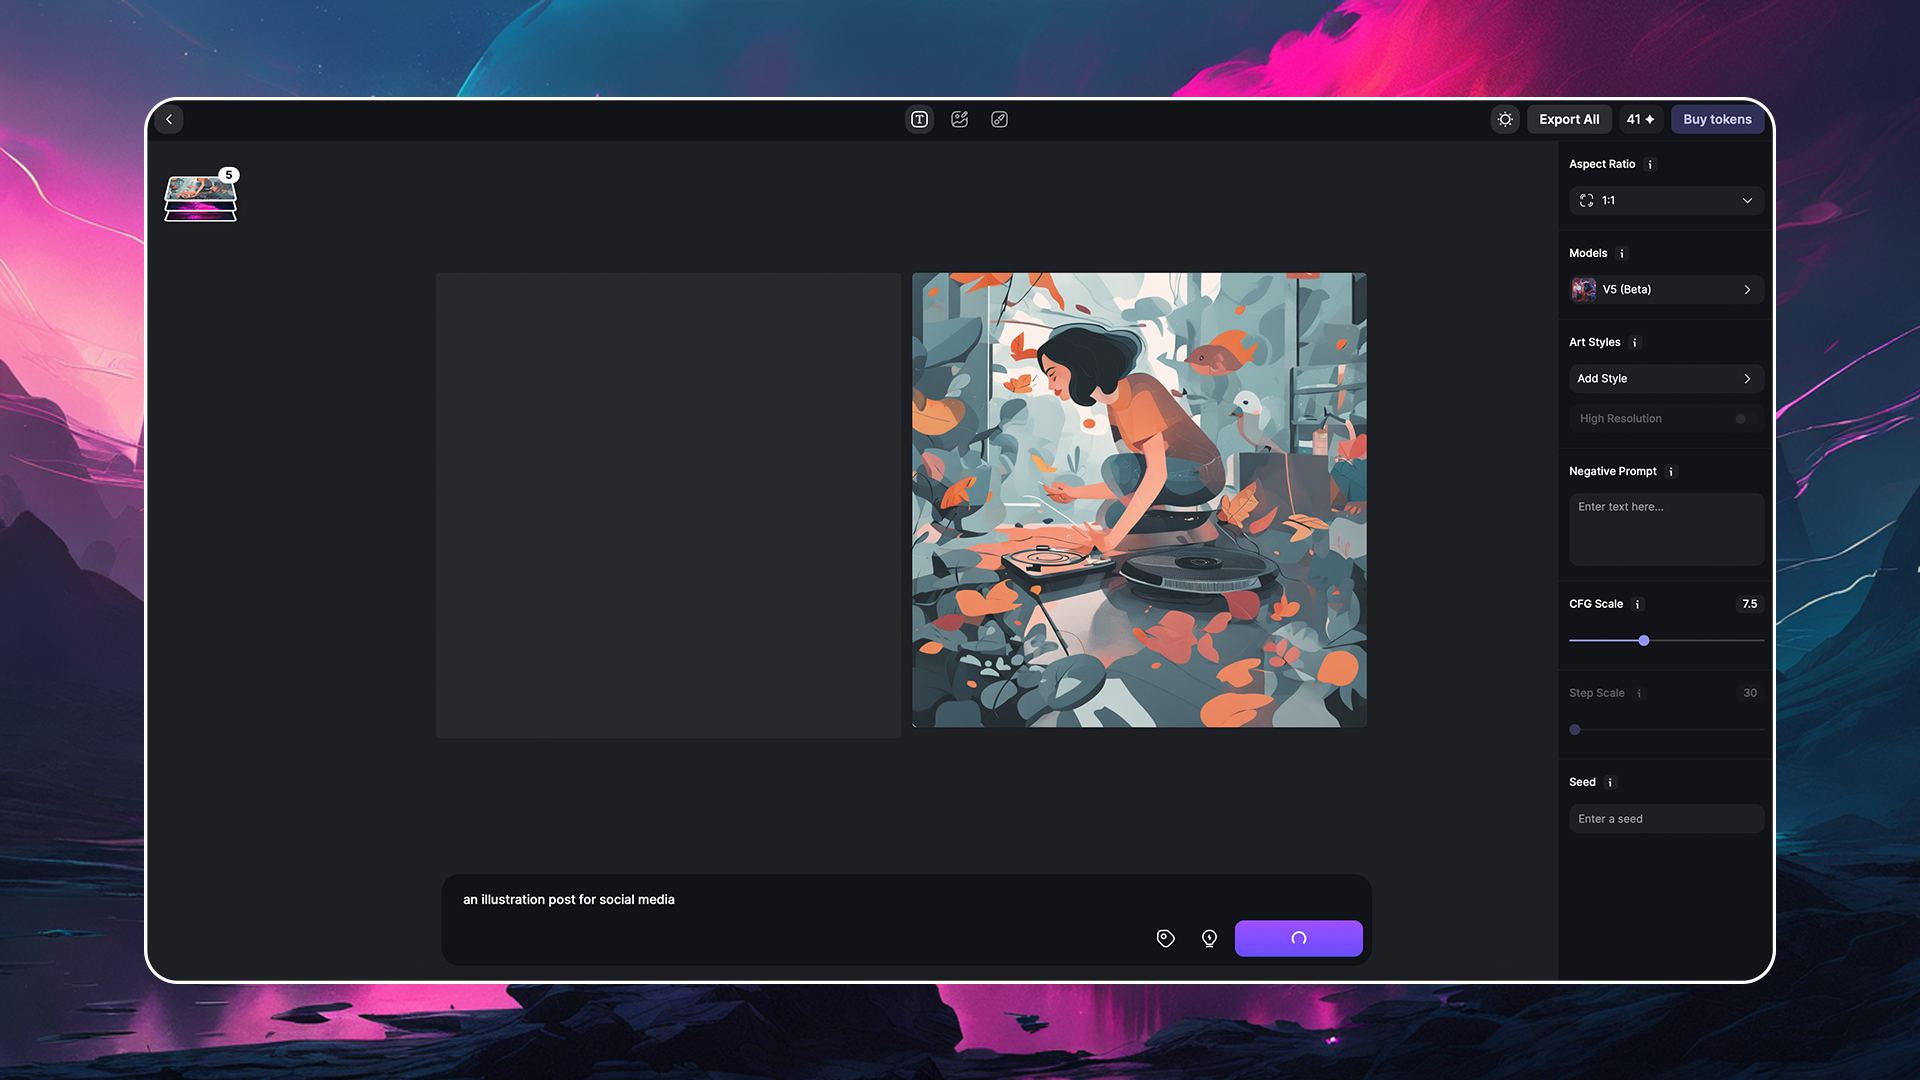
Task: Click Export All button
Action: pyautogui.click(x=1569, y=119)
